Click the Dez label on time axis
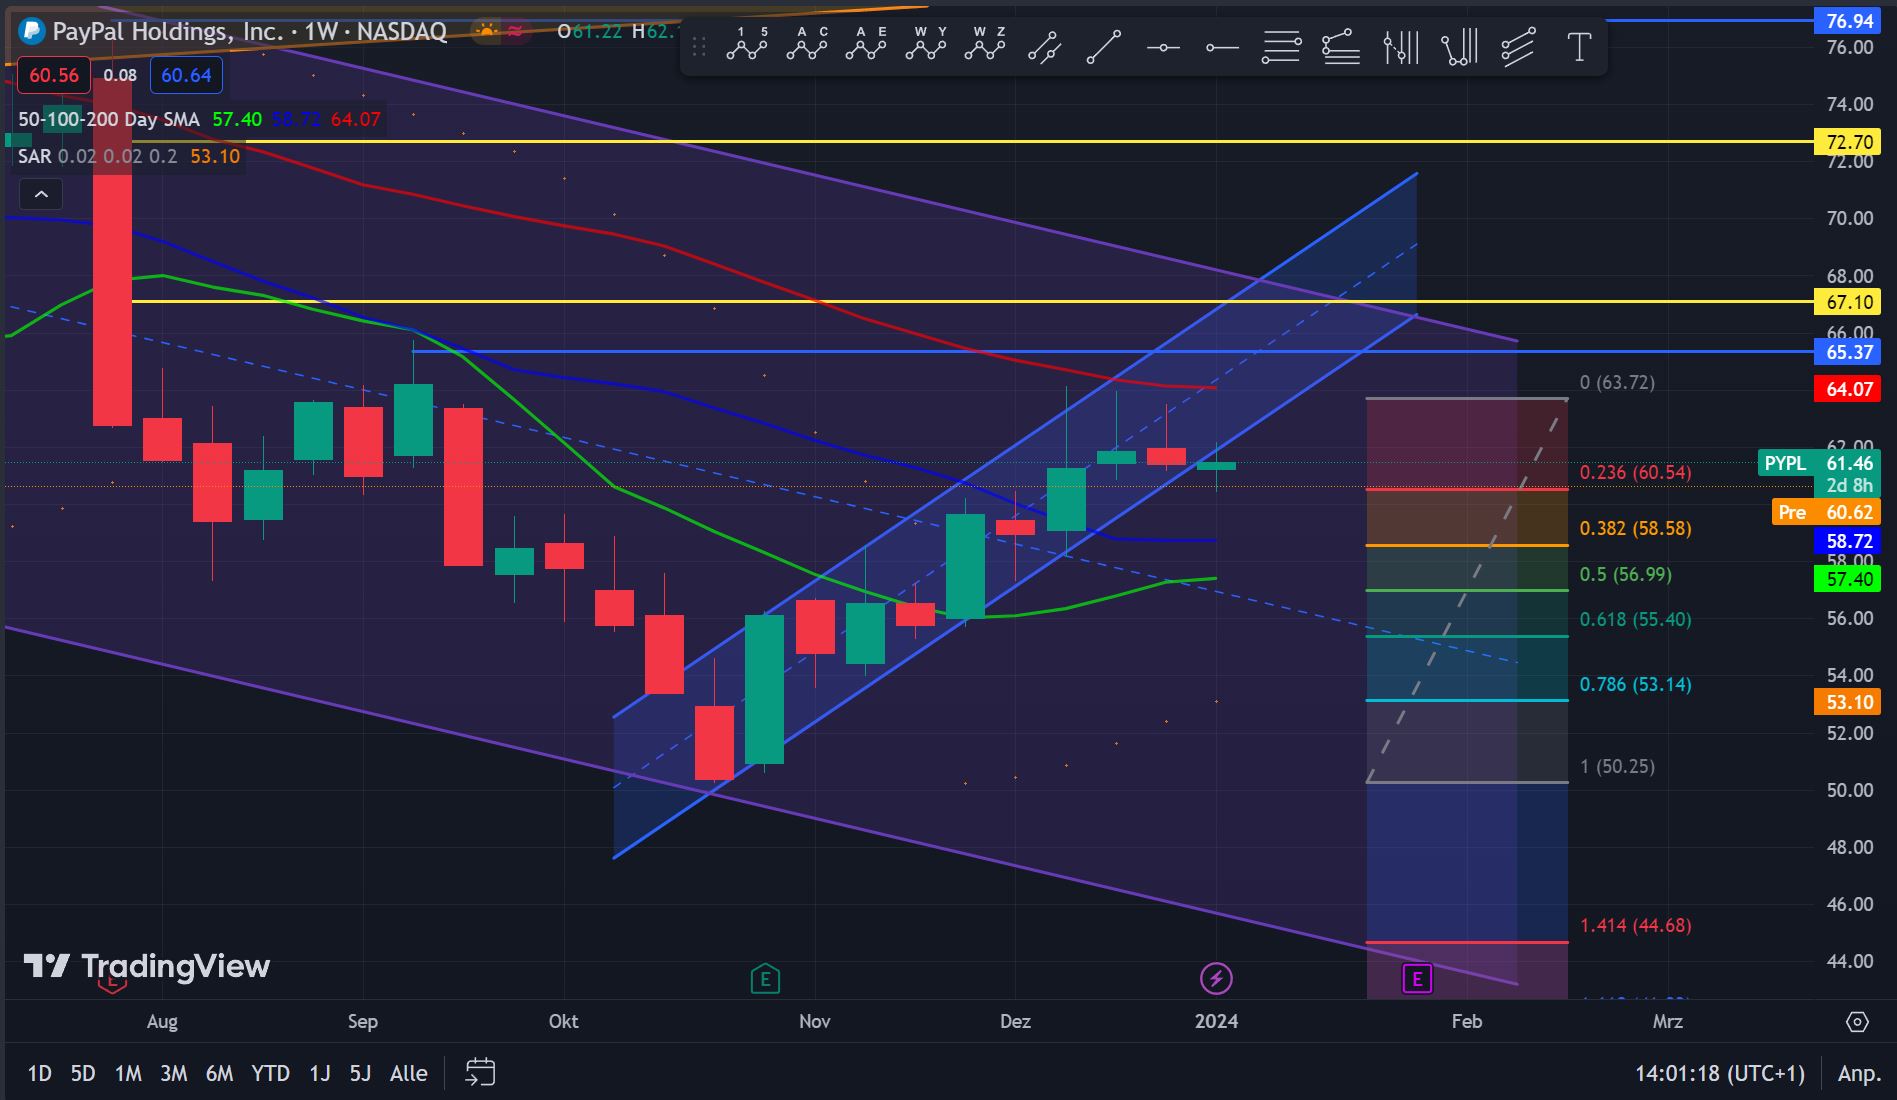 click(1015, 1021)
